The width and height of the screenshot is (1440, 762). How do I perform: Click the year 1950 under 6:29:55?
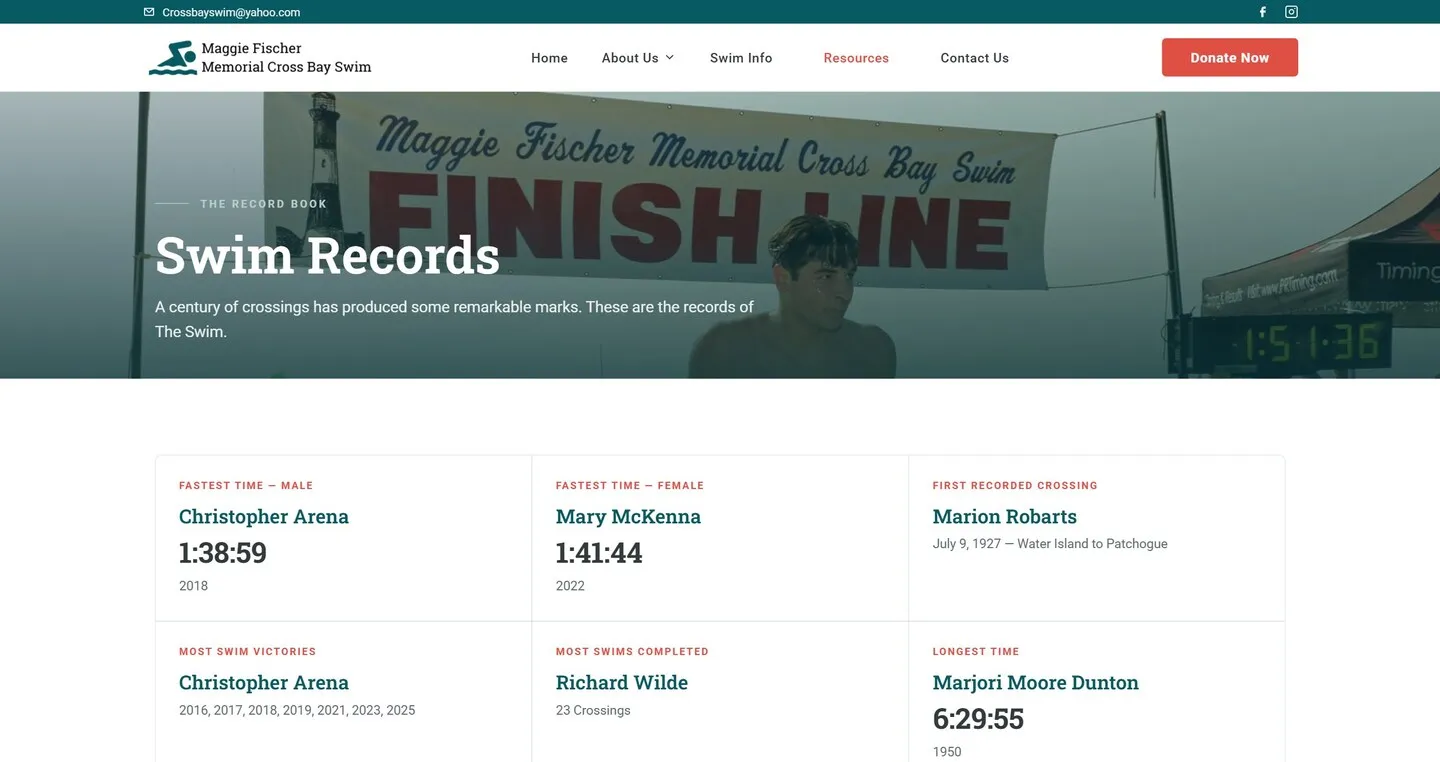(947, 752)
